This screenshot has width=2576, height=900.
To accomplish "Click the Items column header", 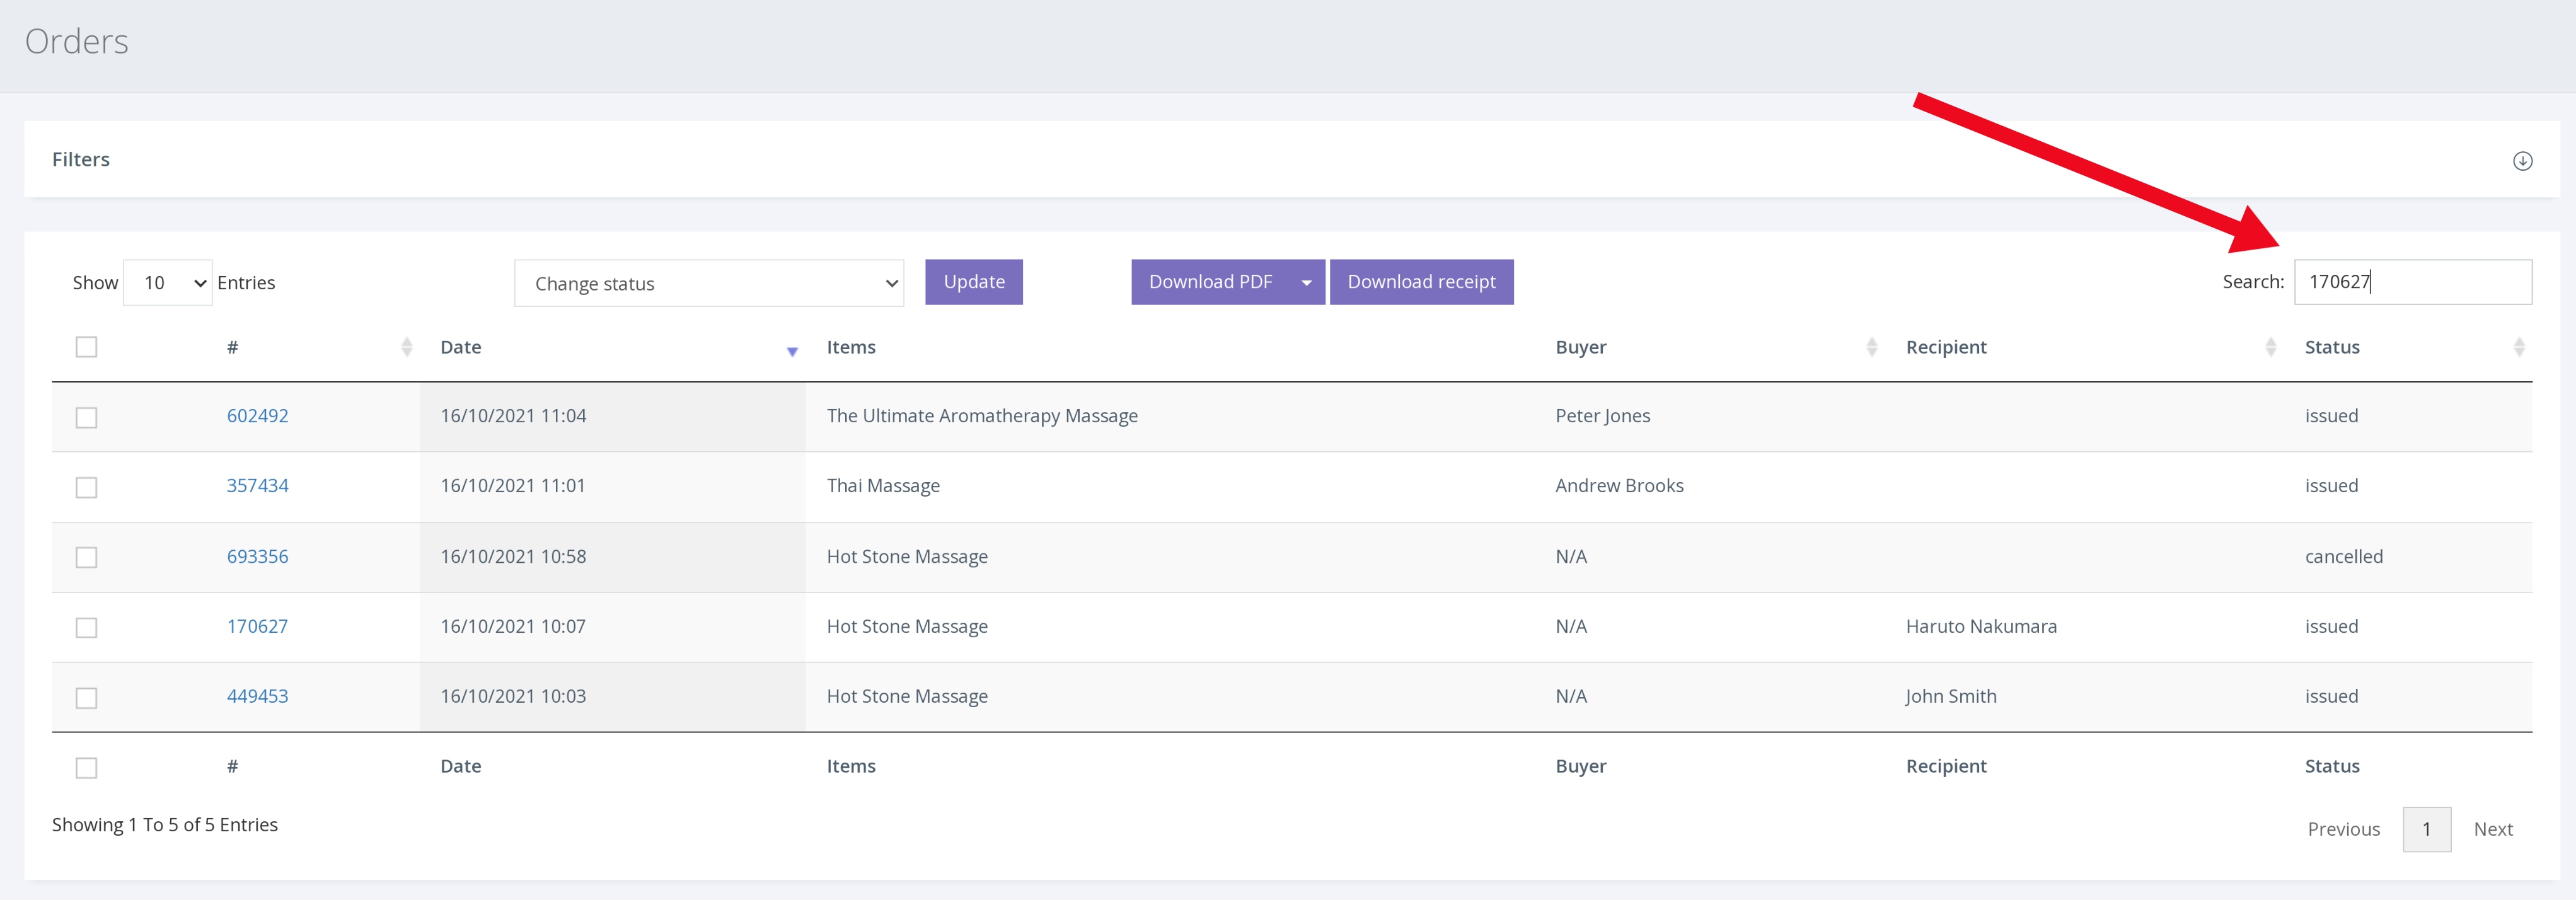I will click(851, 347).
